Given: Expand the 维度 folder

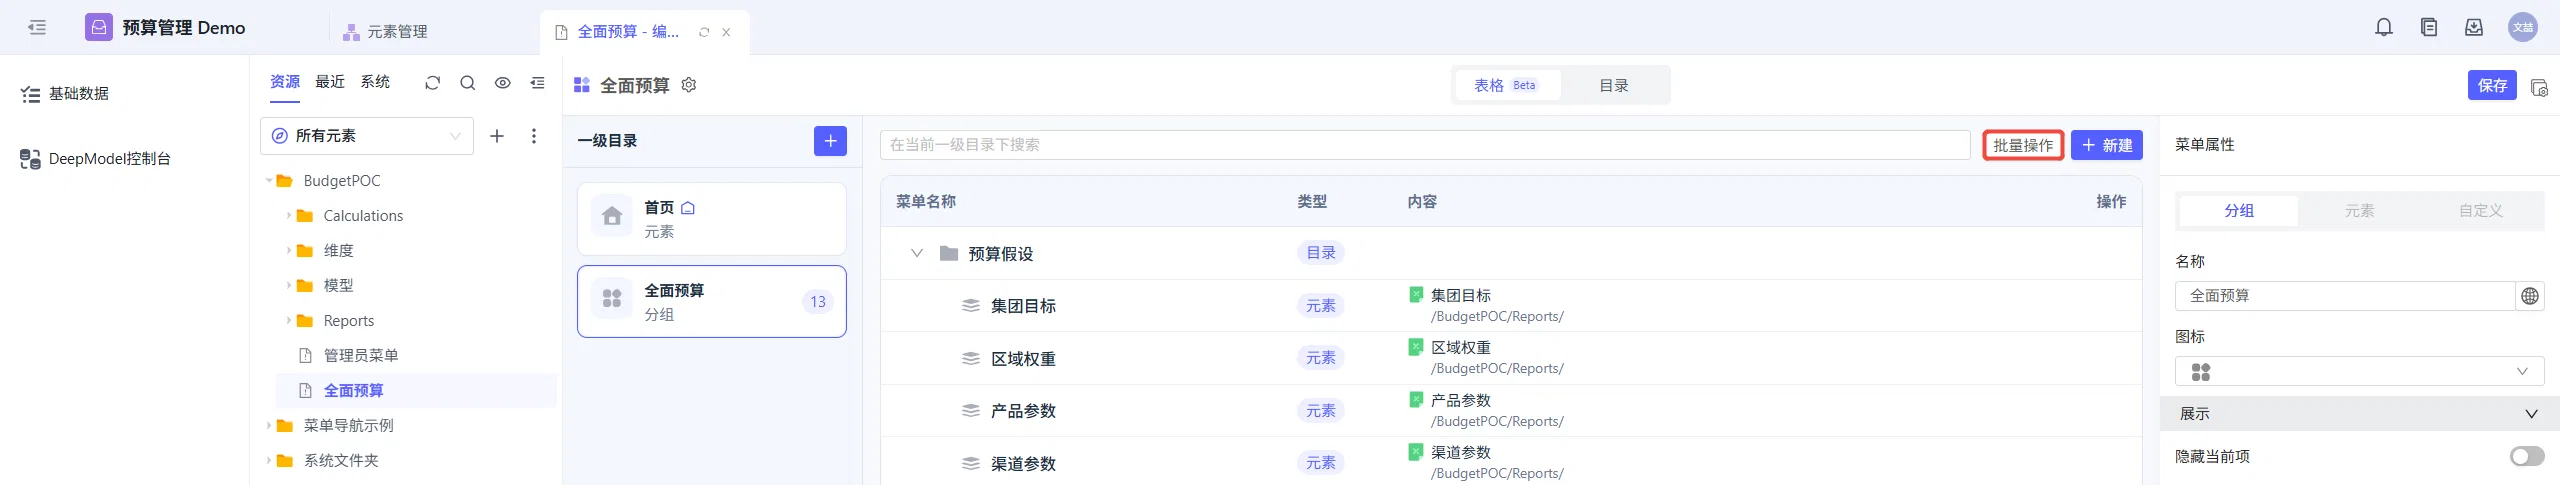Looking at the screenshot, I should 289,251.
